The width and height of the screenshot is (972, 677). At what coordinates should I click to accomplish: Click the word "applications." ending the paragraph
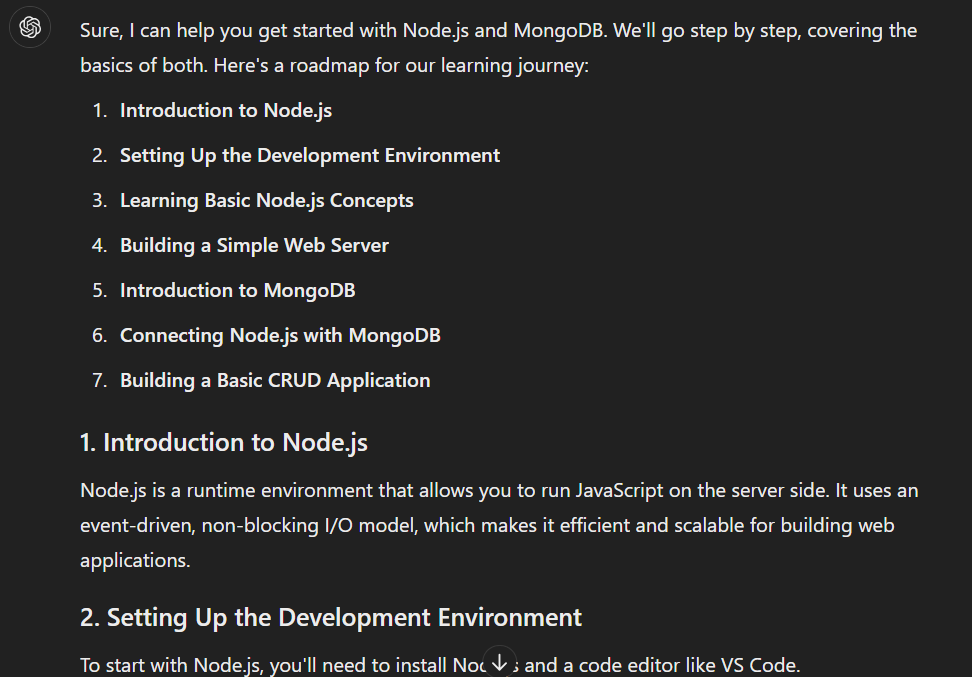click(135, 561)
